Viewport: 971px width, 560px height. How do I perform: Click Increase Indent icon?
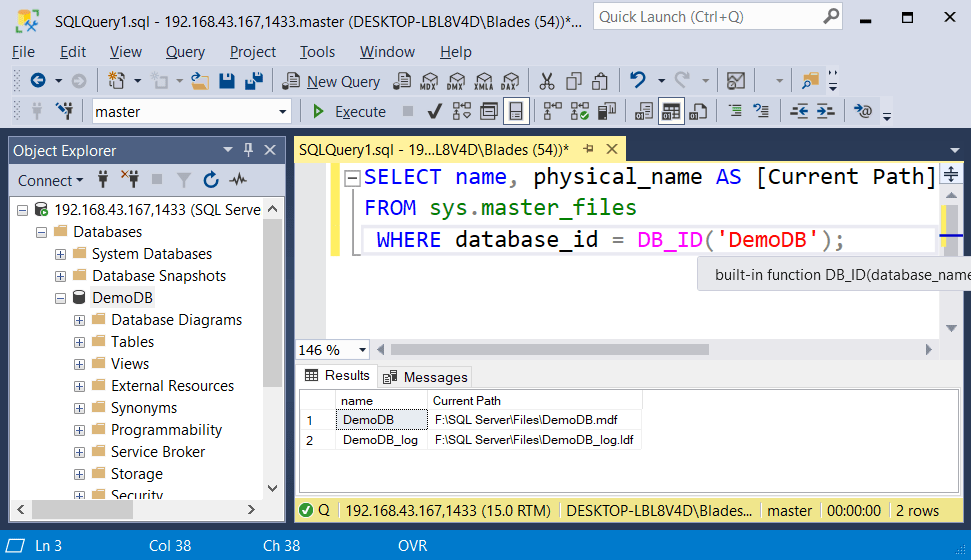(825, 112)
